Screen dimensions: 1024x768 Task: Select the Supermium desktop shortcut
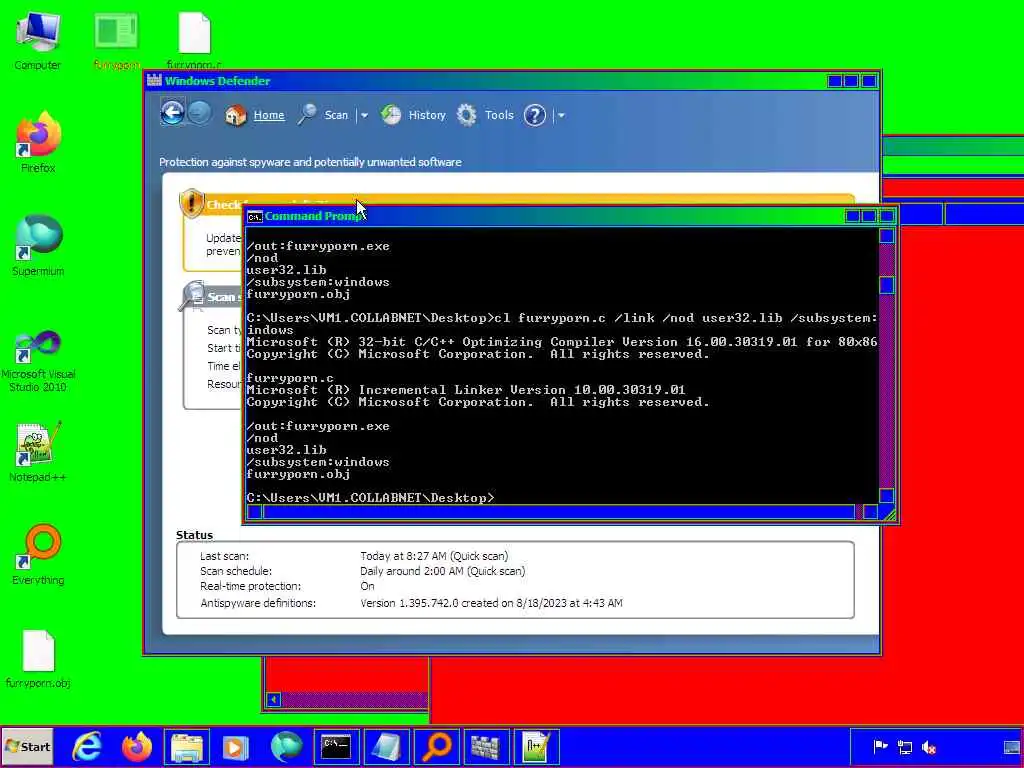click(x=38, y=246)
